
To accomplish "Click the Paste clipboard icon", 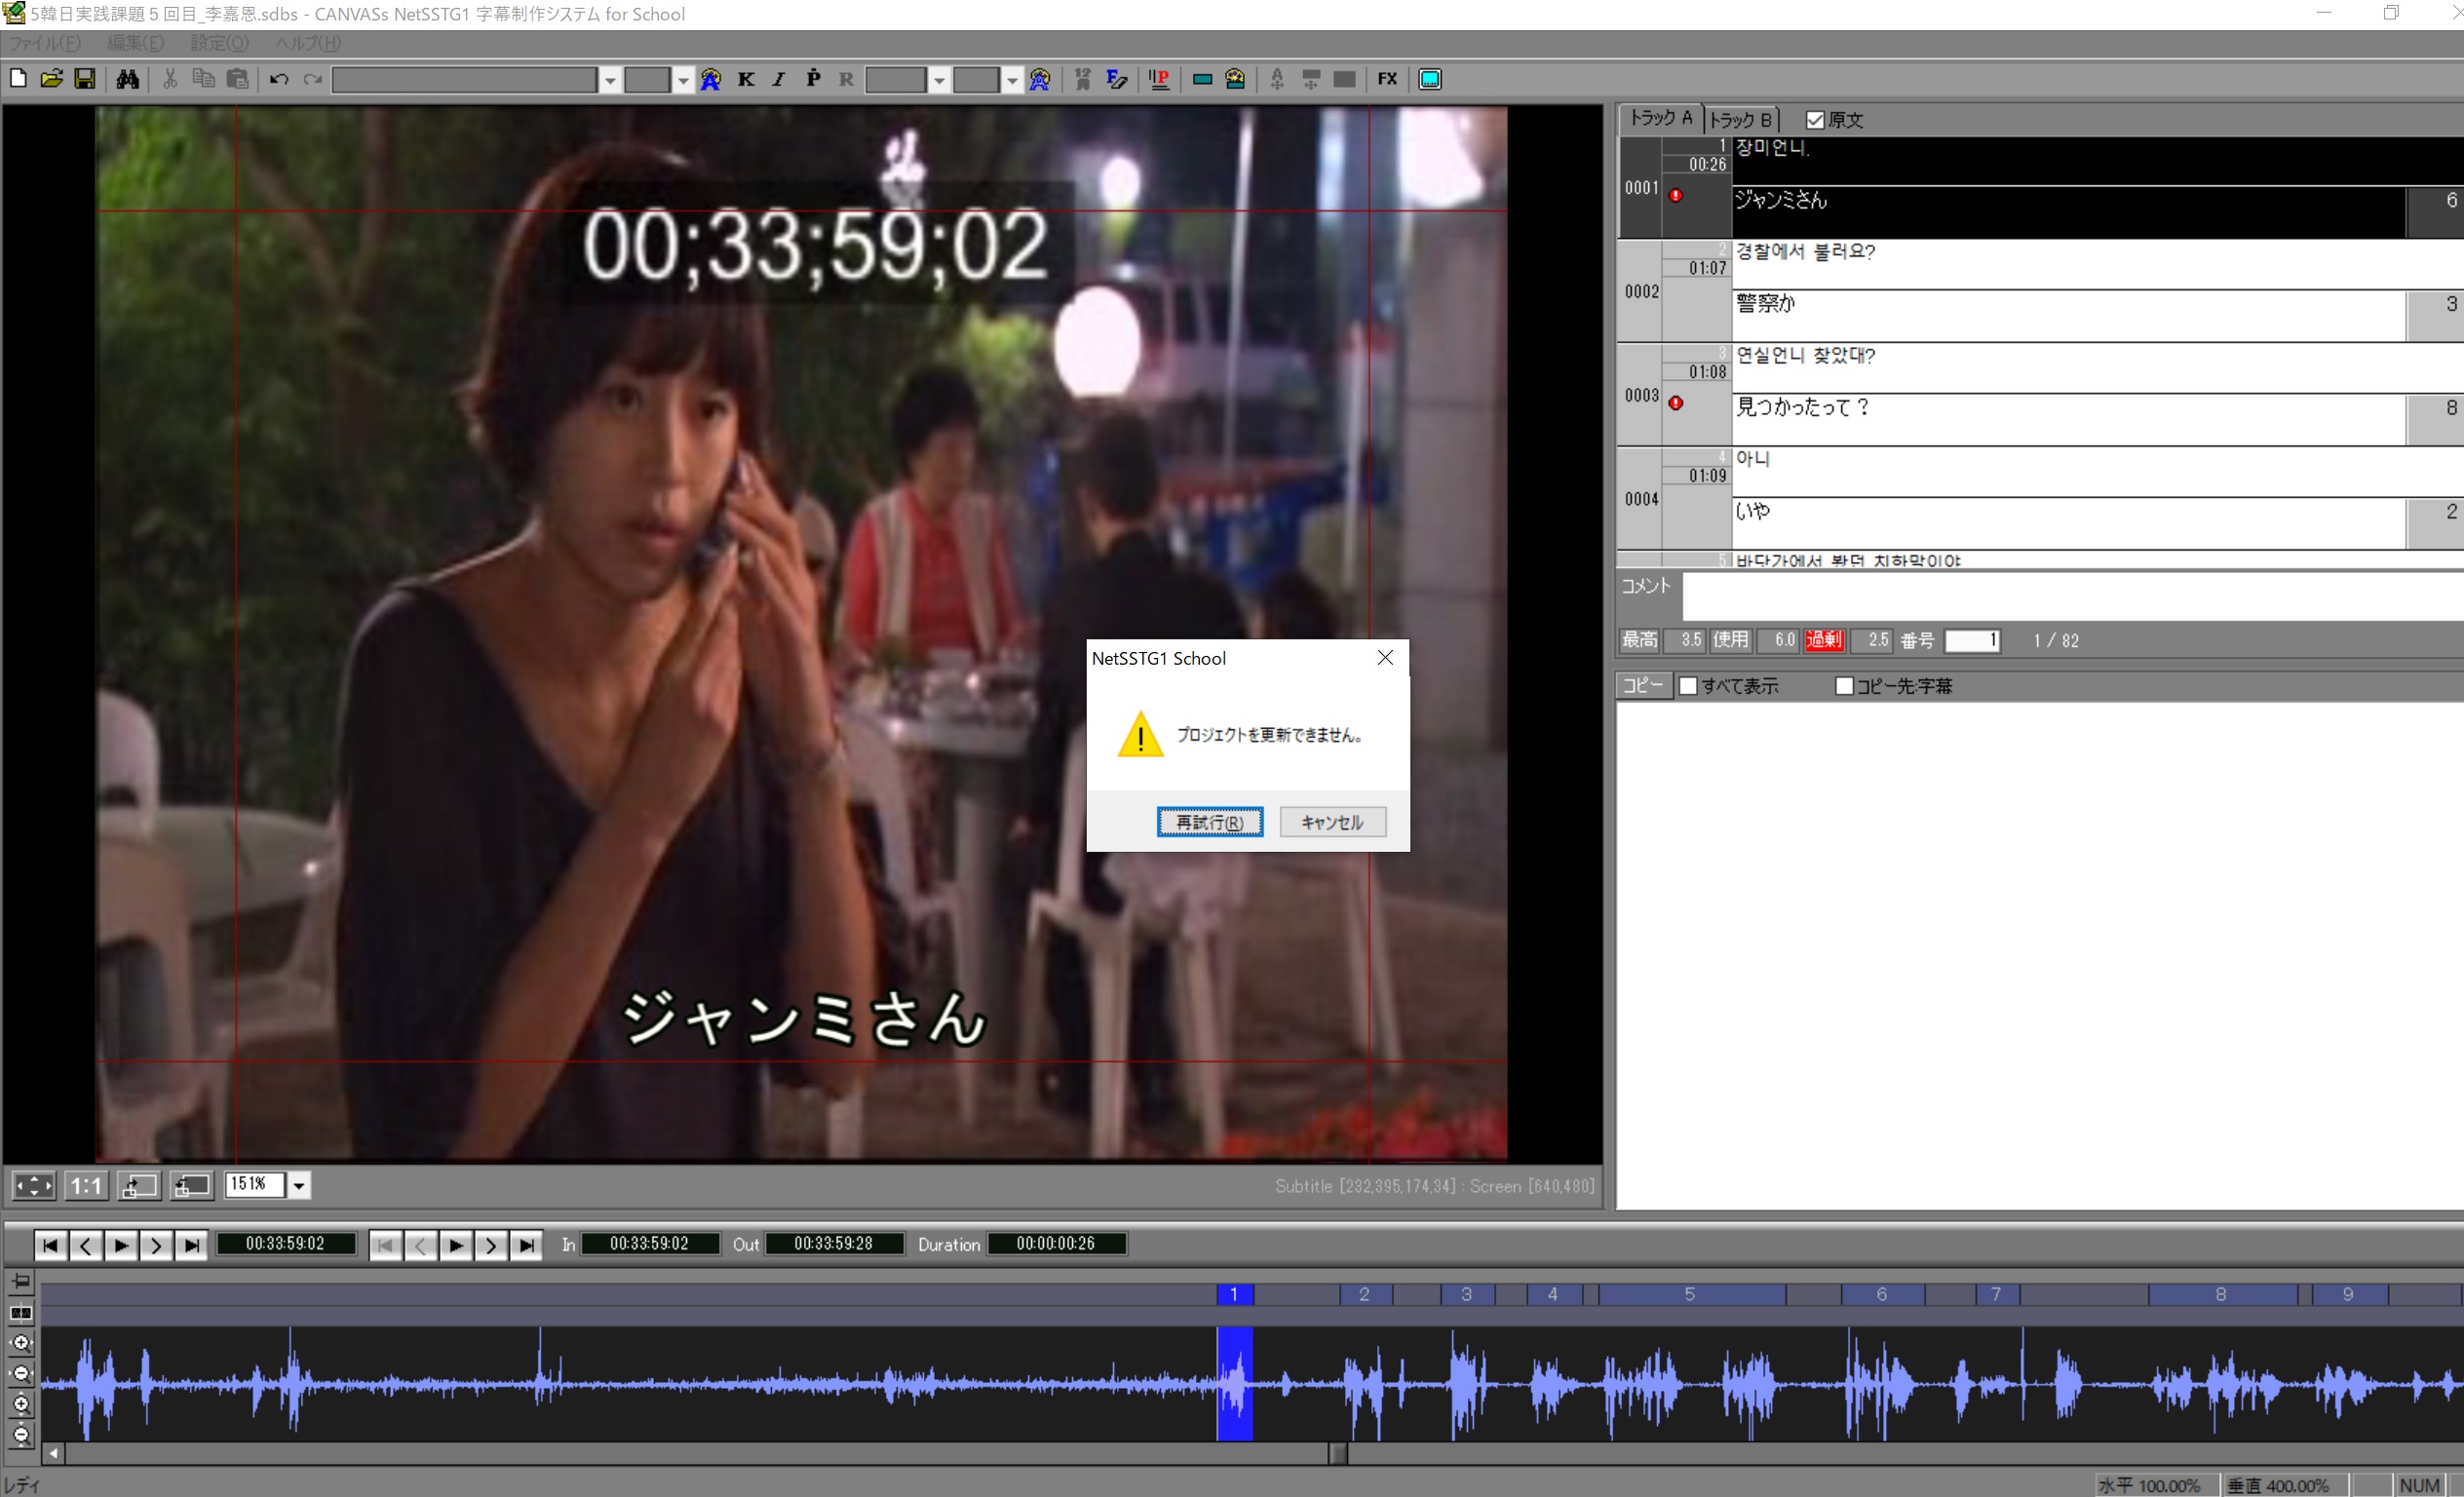I will click(x=237, y=79).
